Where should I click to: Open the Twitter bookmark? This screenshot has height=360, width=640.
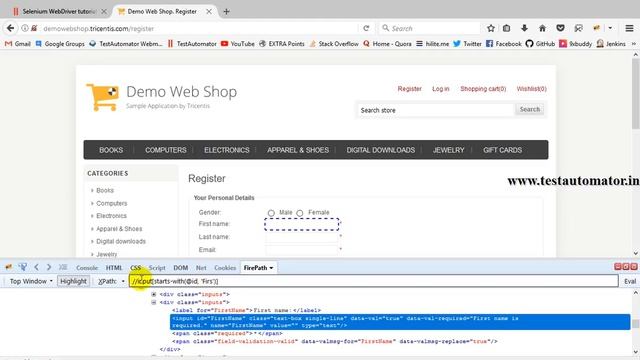tap(467, 44)
